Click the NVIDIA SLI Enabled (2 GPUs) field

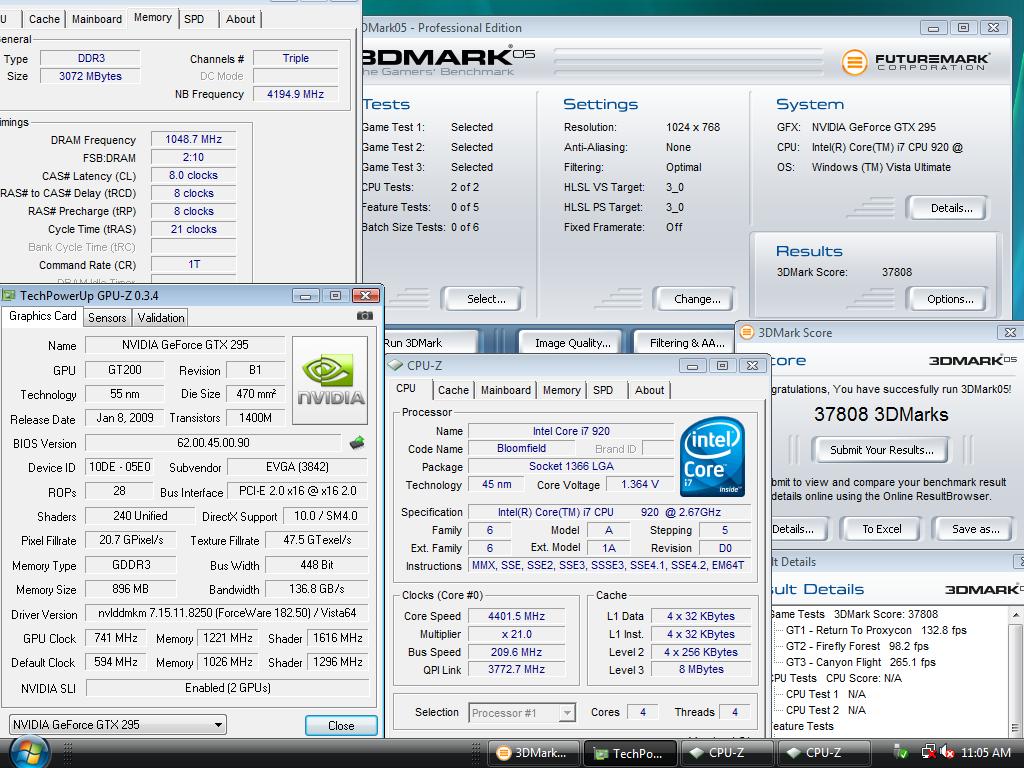227,688
